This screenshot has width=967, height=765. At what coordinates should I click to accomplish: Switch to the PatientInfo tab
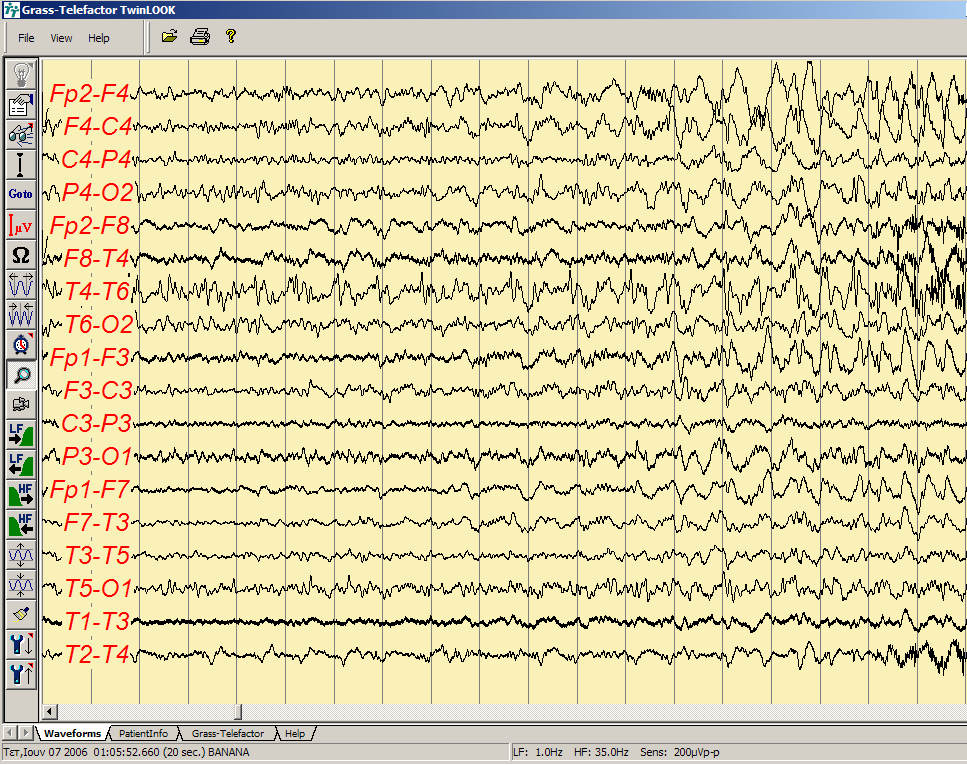143,734
